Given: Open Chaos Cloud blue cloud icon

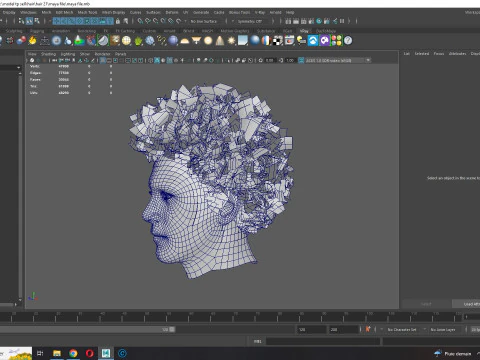Looking at the screenshot, I should 313,41.
